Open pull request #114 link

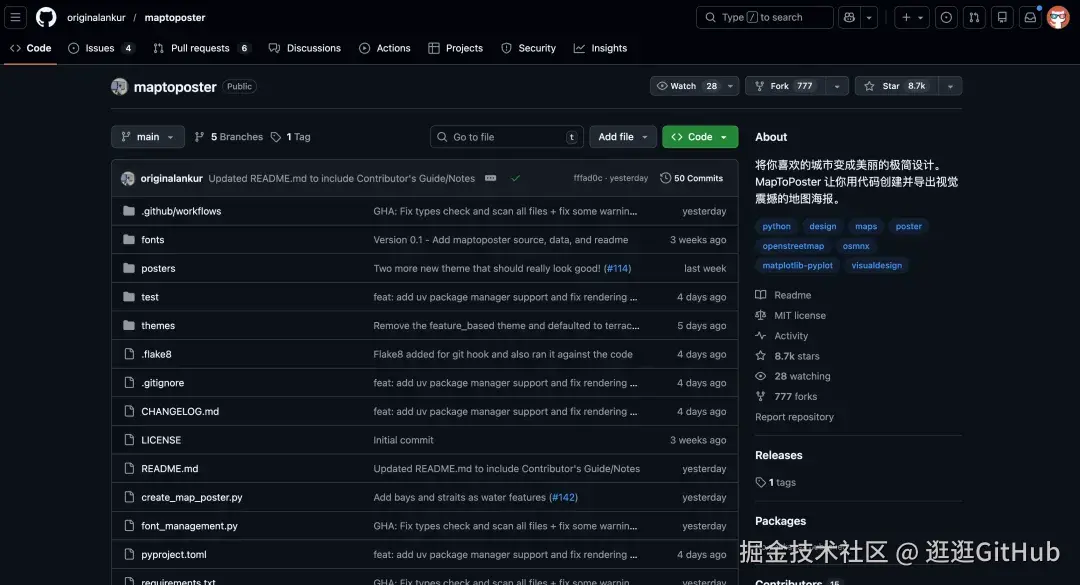point(618,268)
